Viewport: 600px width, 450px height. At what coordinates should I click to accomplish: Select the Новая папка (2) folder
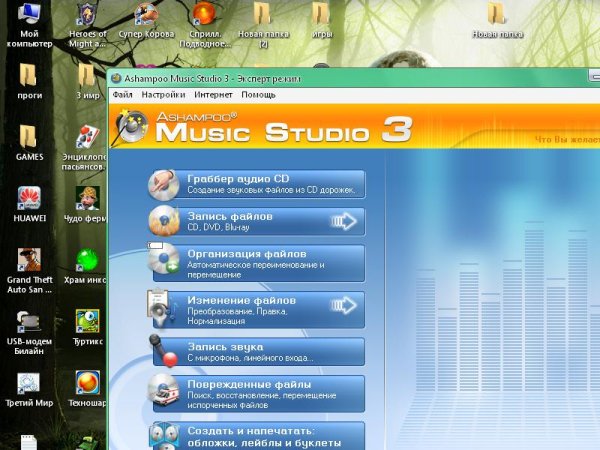tap(263, 25)
